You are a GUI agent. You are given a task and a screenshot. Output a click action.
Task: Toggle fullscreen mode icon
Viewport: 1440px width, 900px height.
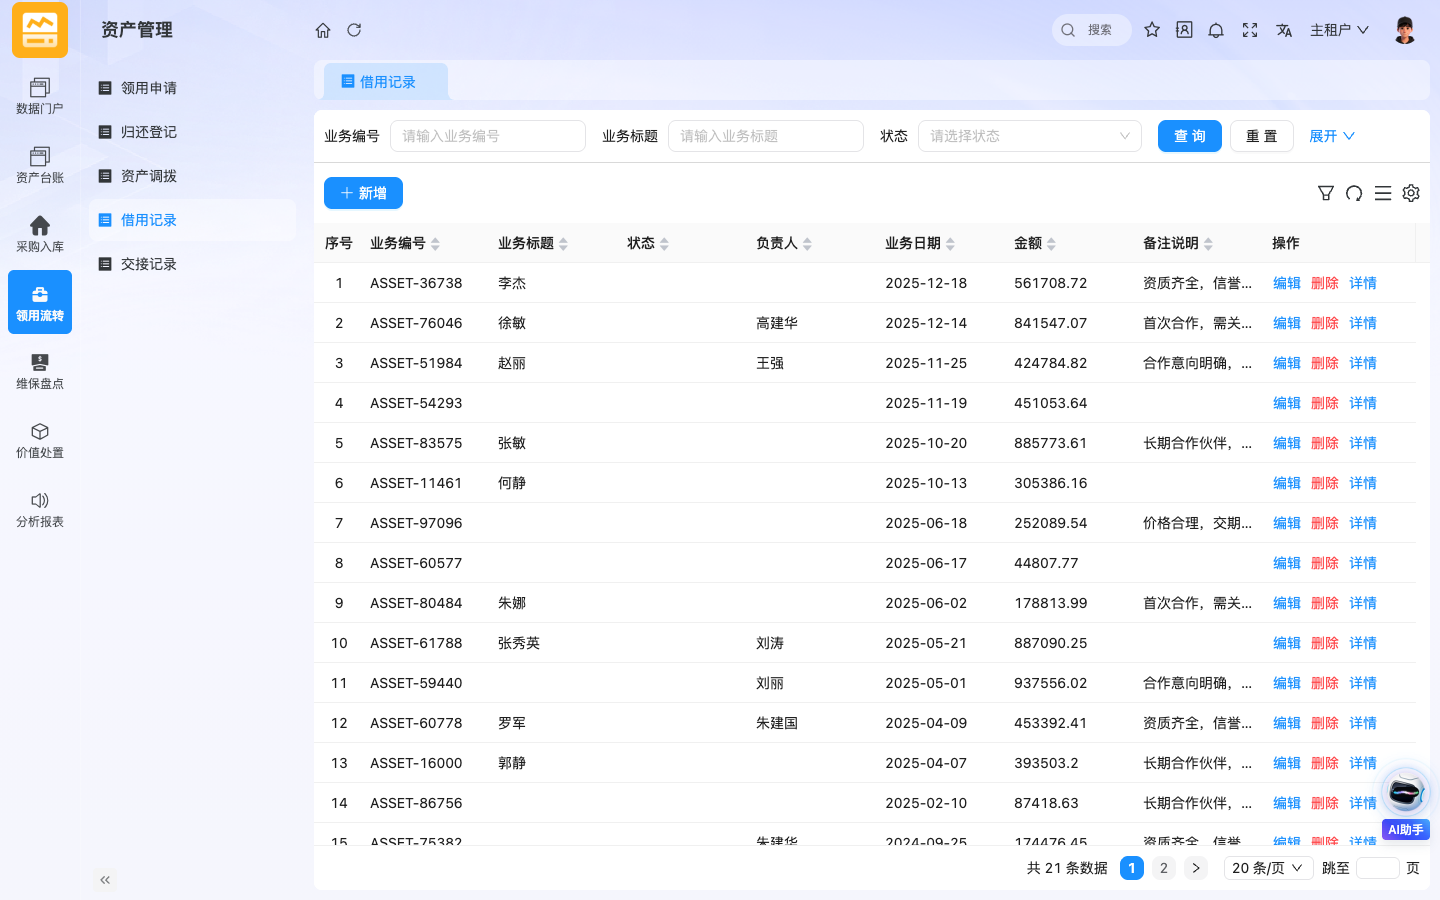coord(1250,30)
